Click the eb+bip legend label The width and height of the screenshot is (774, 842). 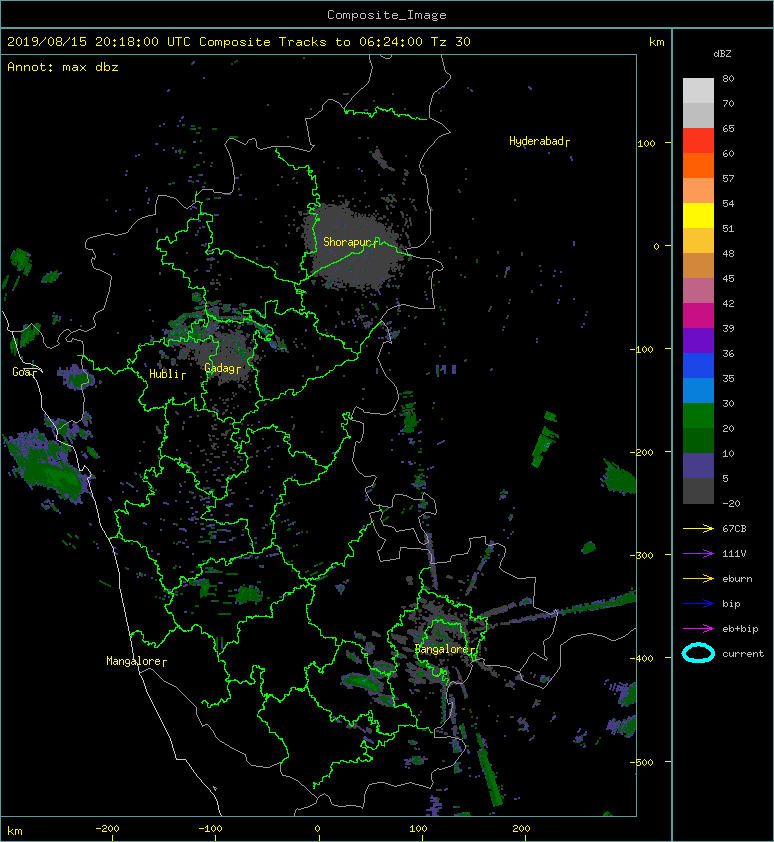(740, 628)
